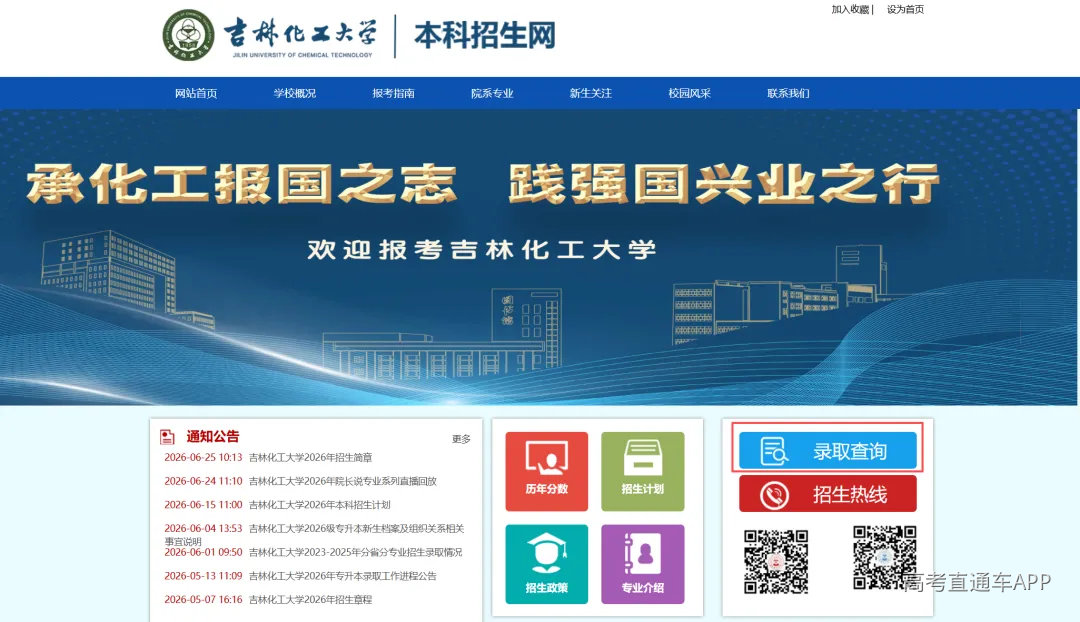Viewport: 1080px width, 622px height.
Task: Open the 报考指南 nav item
Action: [393, 94]
